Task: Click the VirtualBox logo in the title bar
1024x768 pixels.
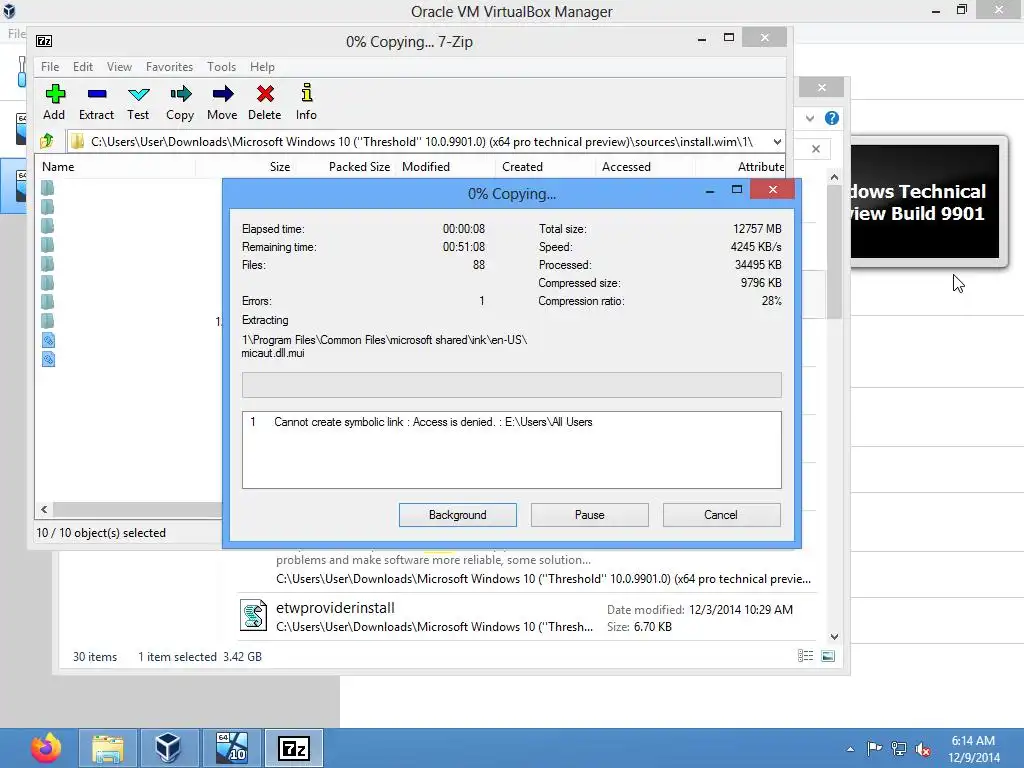Action: [x=9, y=11]
